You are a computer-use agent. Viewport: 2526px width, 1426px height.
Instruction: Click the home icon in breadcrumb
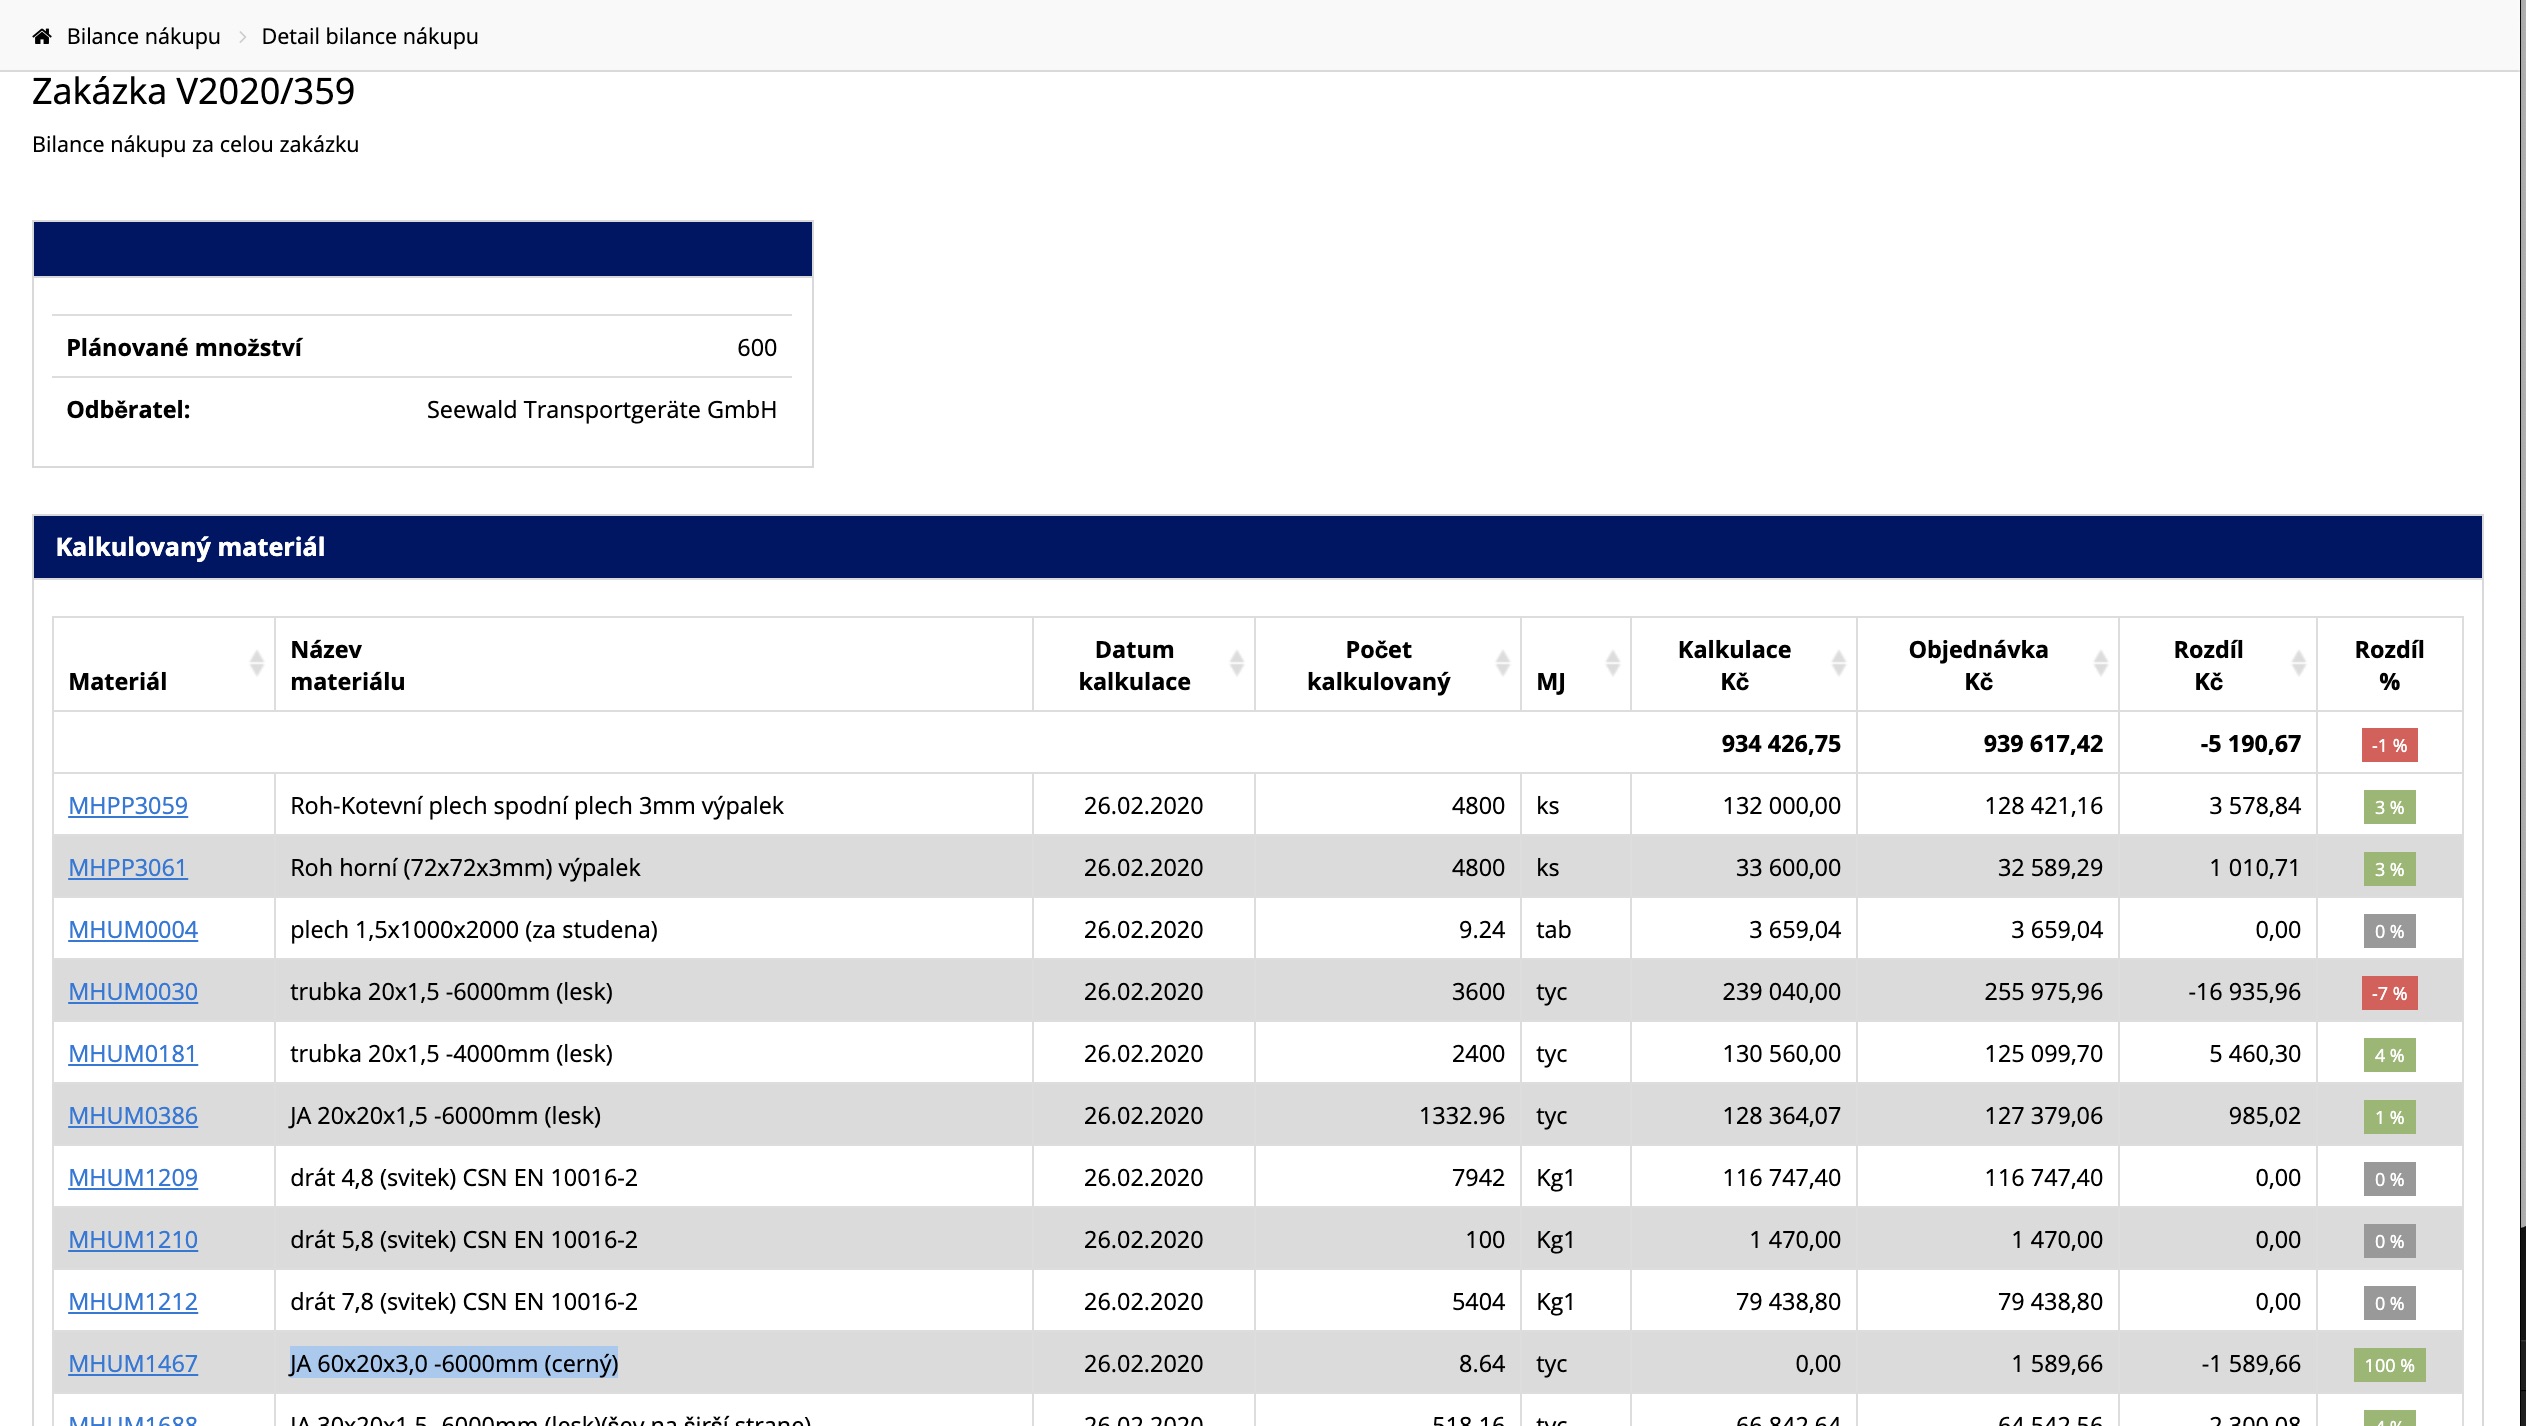coord(42,37)
